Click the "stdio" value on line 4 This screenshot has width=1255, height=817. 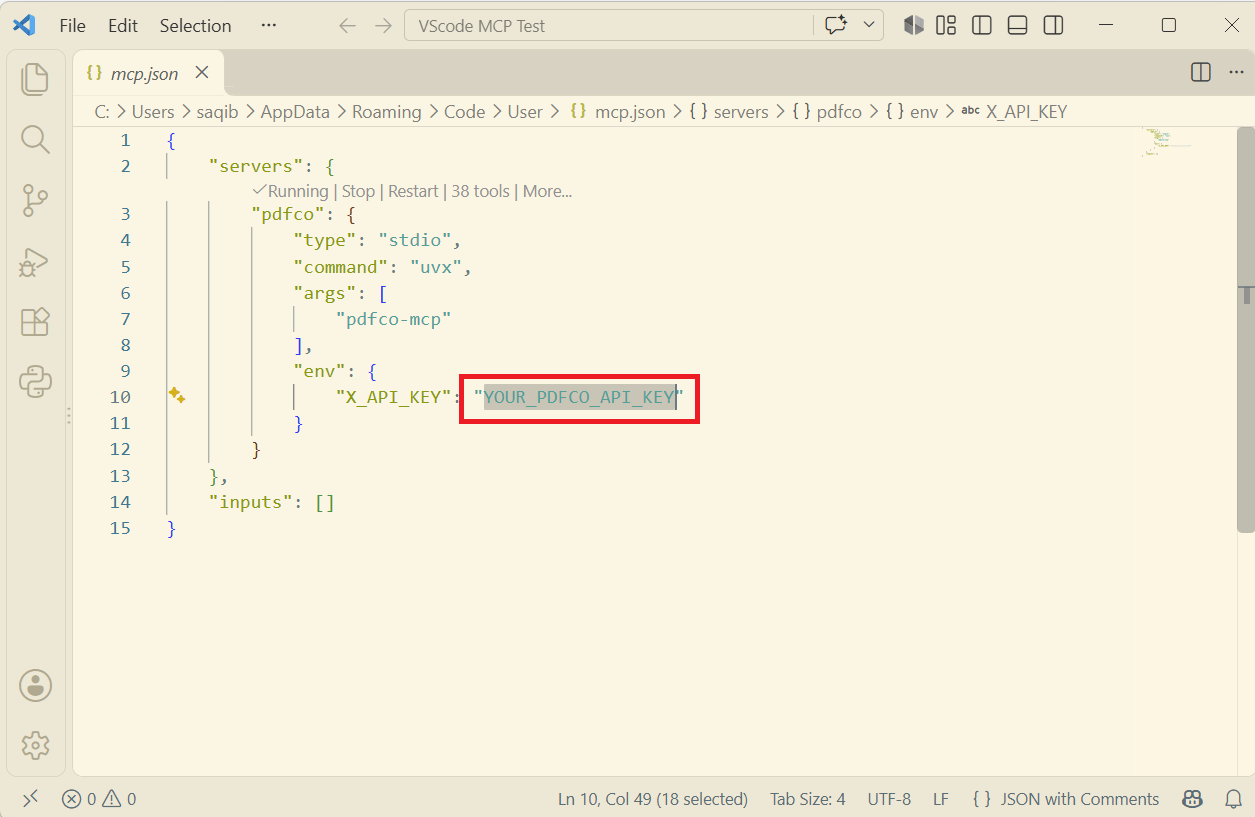click(415, 240)
